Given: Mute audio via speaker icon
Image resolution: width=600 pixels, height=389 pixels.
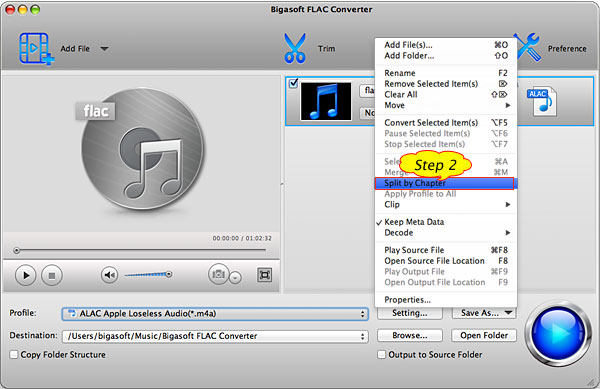Looking at the screenshot, I should pyautogui.click(x=109, y=275).
